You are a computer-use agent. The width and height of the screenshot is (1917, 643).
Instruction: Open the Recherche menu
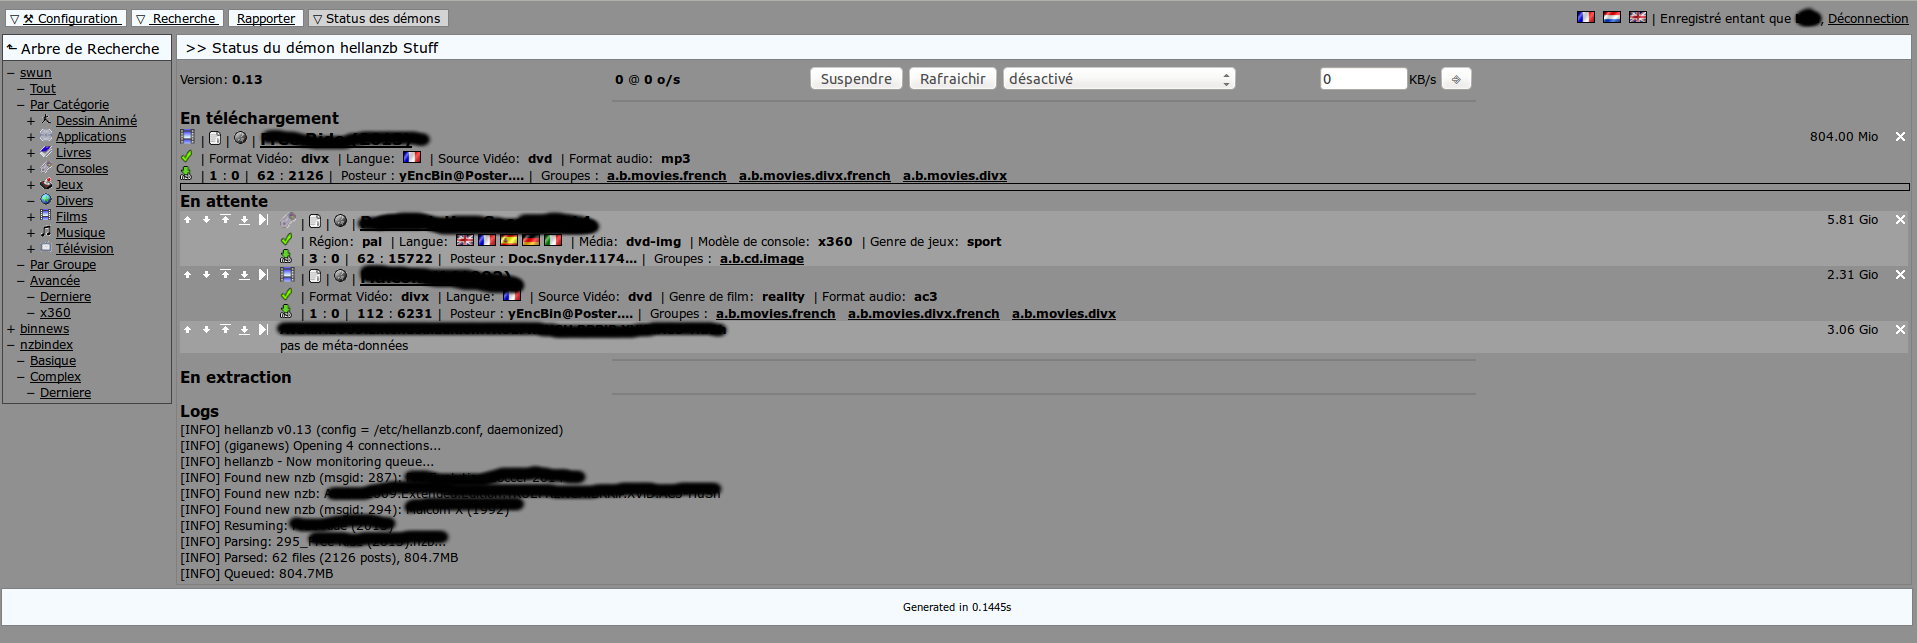(177, 18)
